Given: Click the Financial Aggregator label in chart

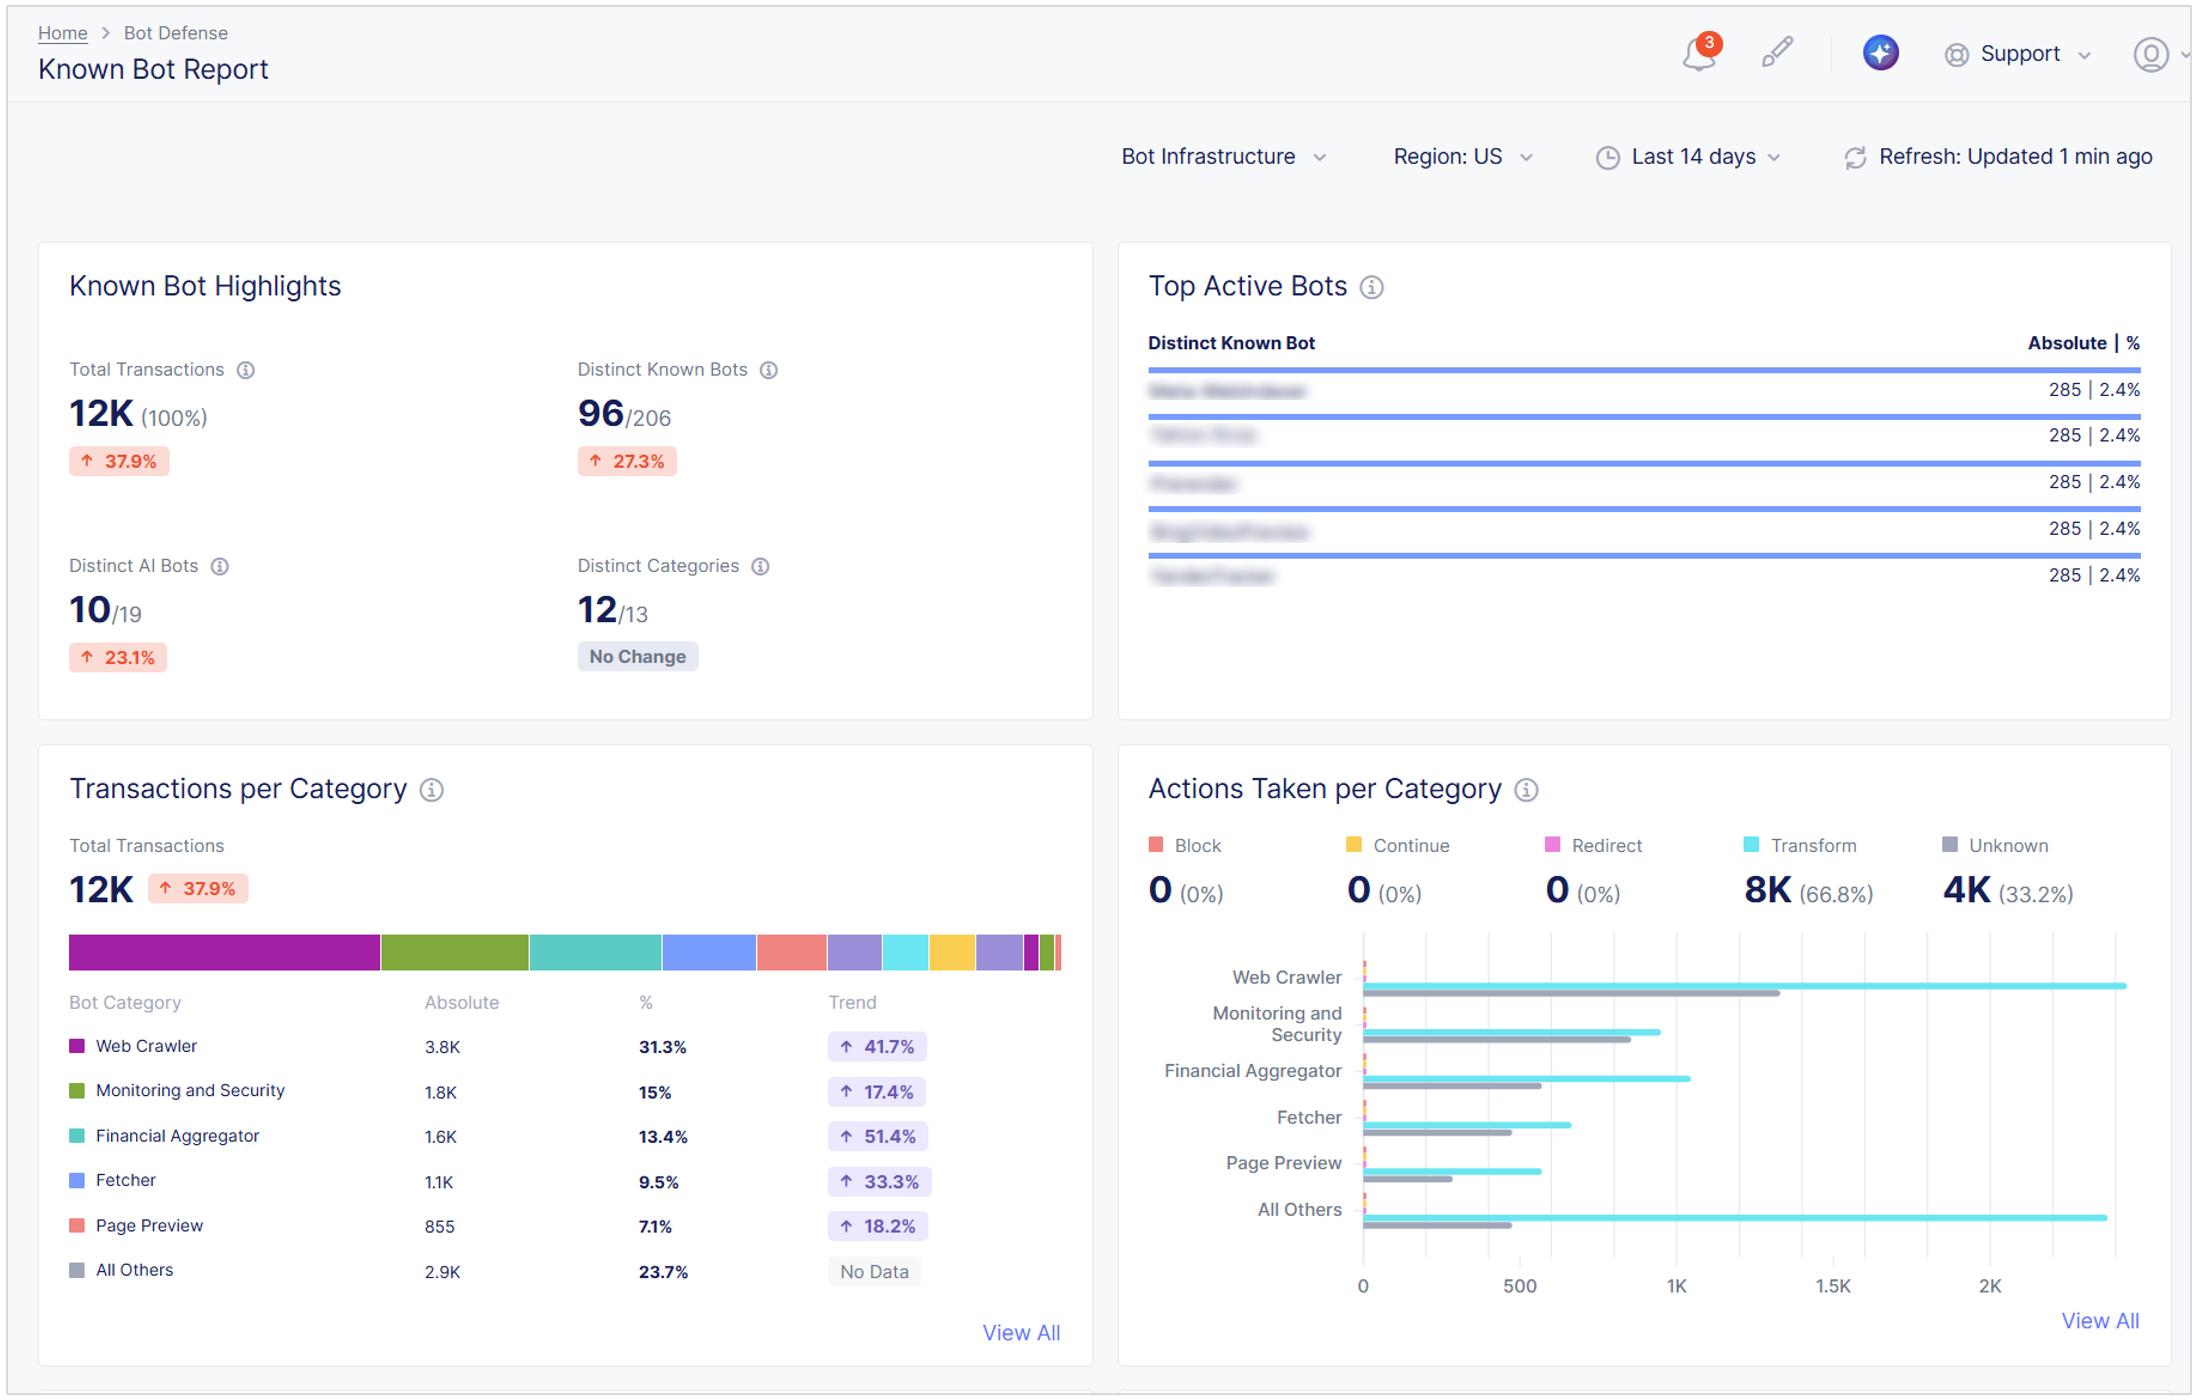Looking at the screenshot, I should (x=1252, y=1072).
